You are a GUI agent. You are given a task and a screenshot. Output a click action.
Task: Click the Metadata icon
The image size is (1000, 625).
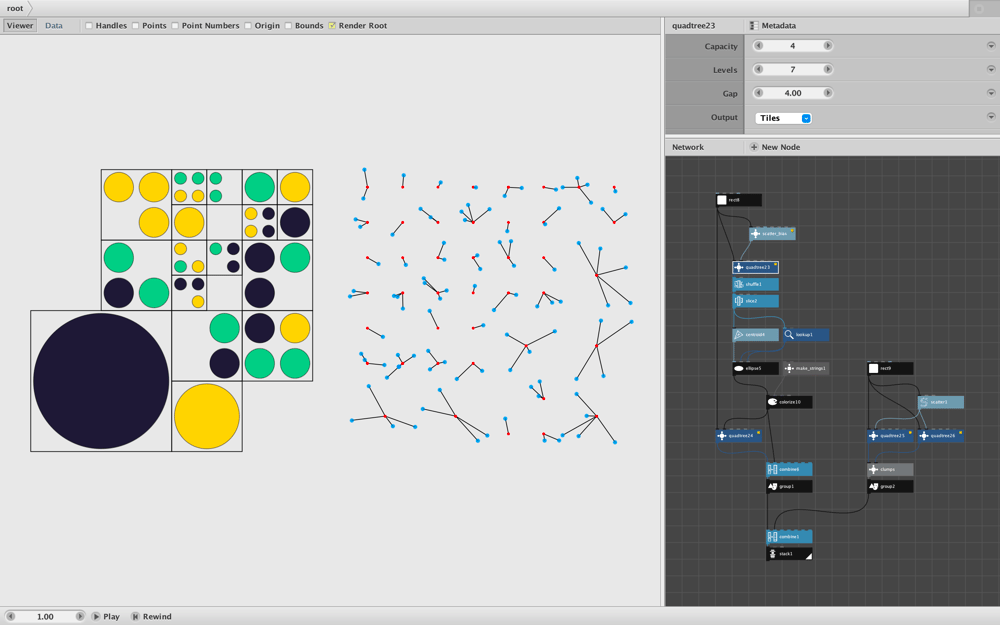point(754,26)
